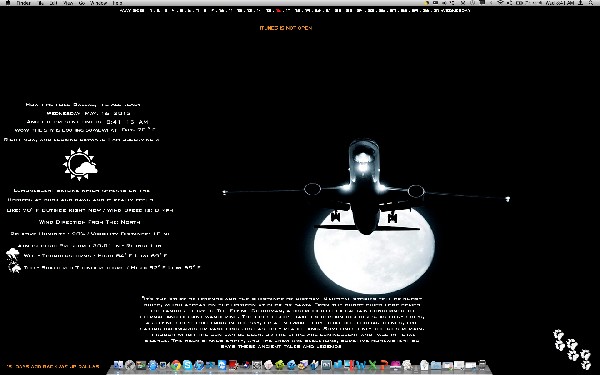Click the Wi-Fi status icon in menu bar
This screenshot has height=375, width=600.
[x=501, y=2]
